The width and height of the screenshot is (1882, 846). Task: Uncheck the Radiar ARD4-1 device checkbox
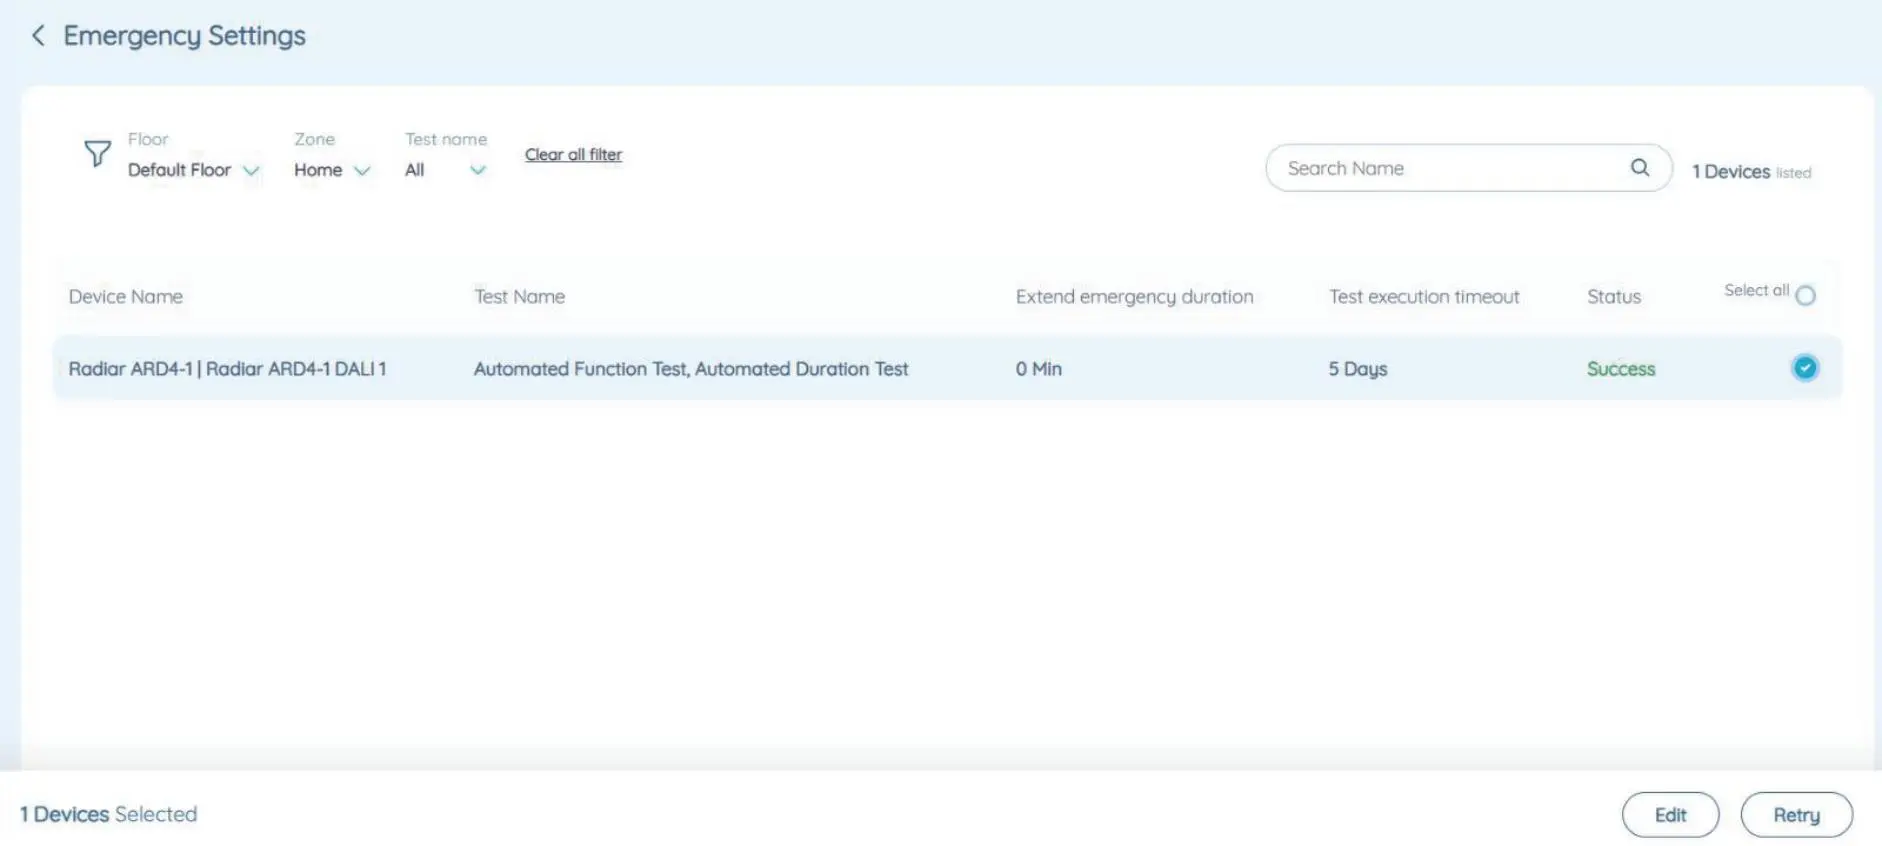coord(1804,368)
